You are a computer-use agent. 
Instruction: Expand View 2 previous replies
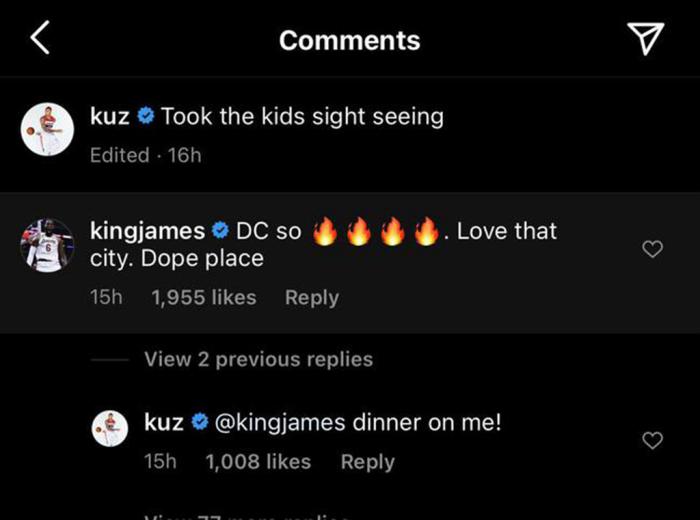(258, 360)
